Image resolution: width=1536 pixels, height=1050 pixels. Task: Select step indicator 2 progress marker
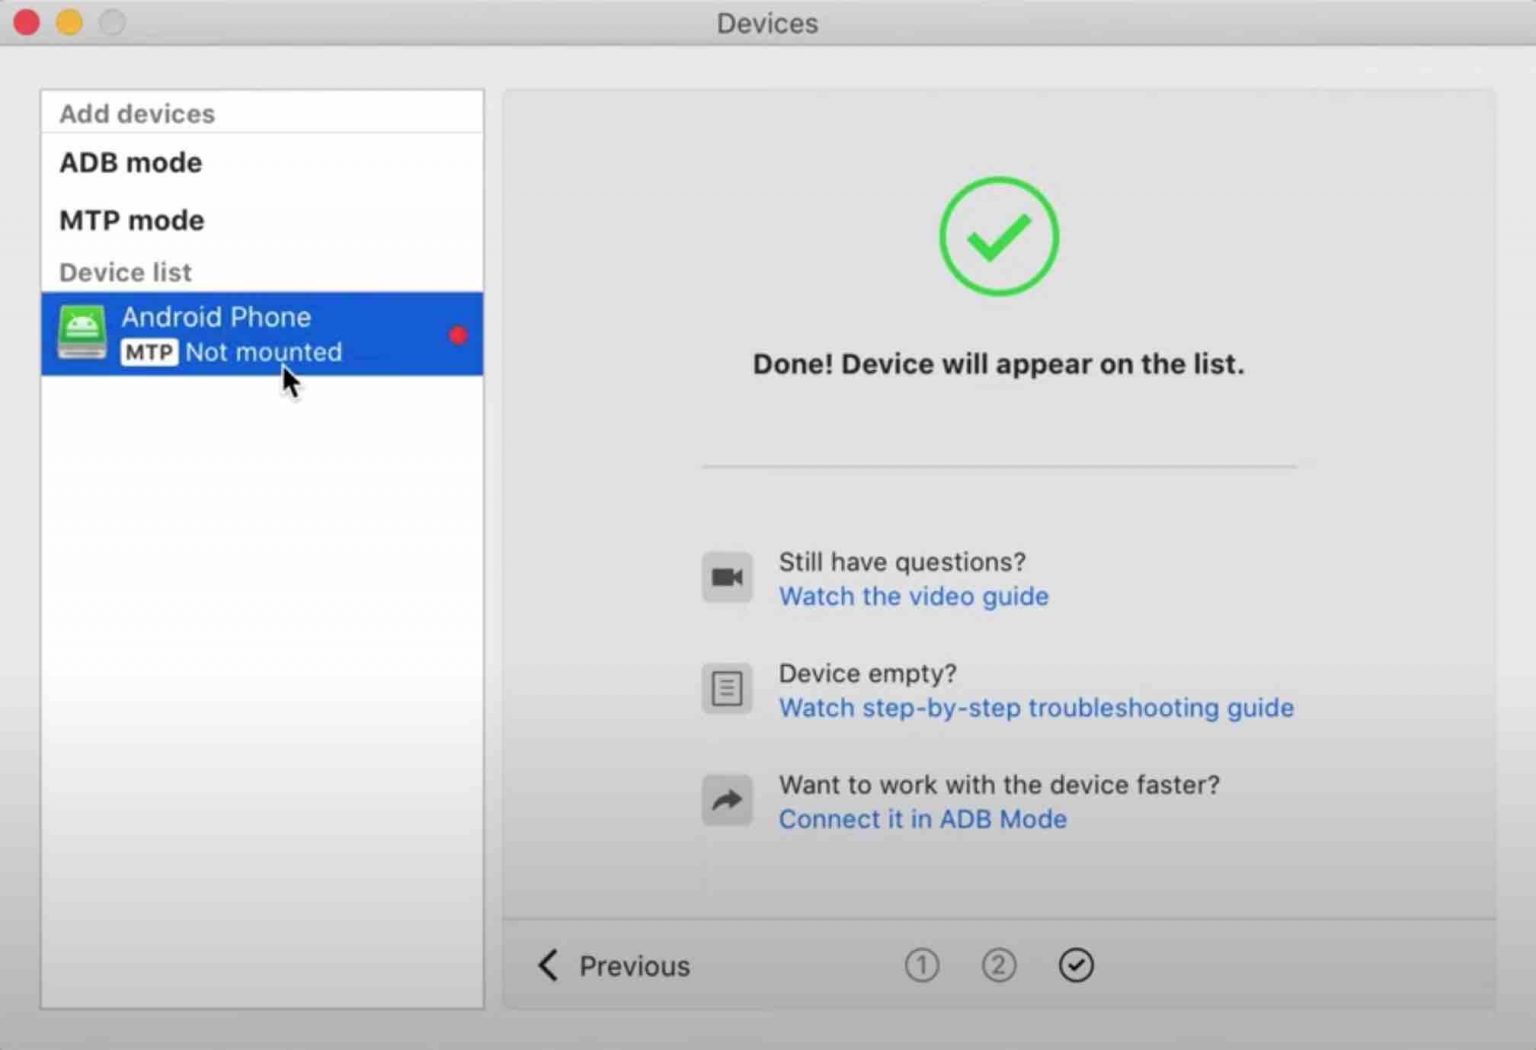click(x=998, y=965)
